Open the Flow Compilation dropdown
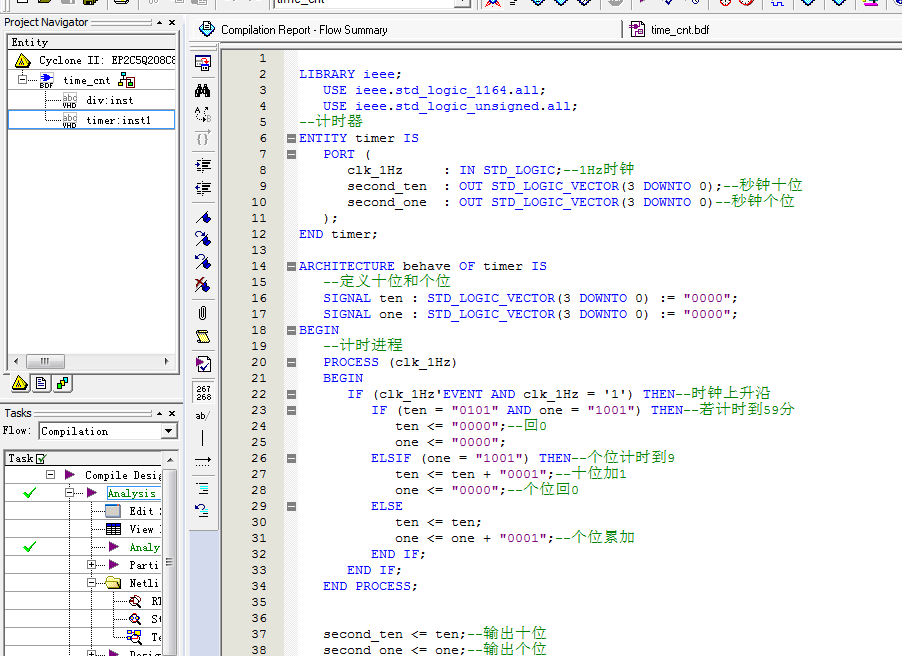 point(168,431)
